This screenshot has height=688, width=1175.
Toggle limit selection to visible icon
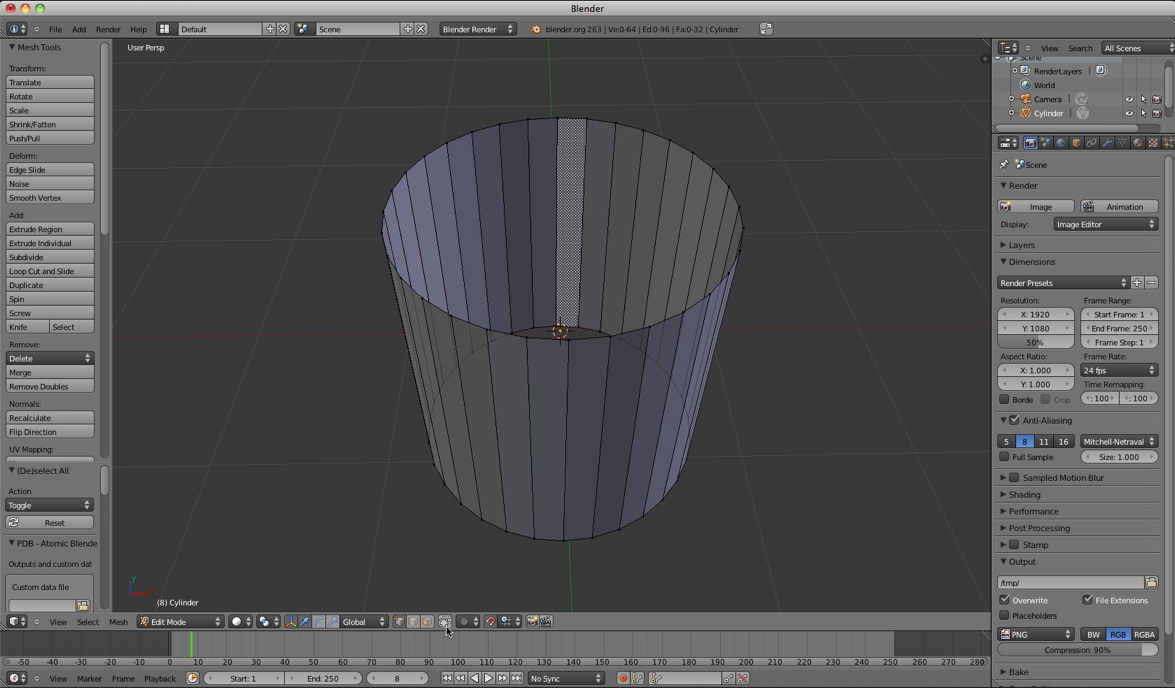(x=444, y=621)
